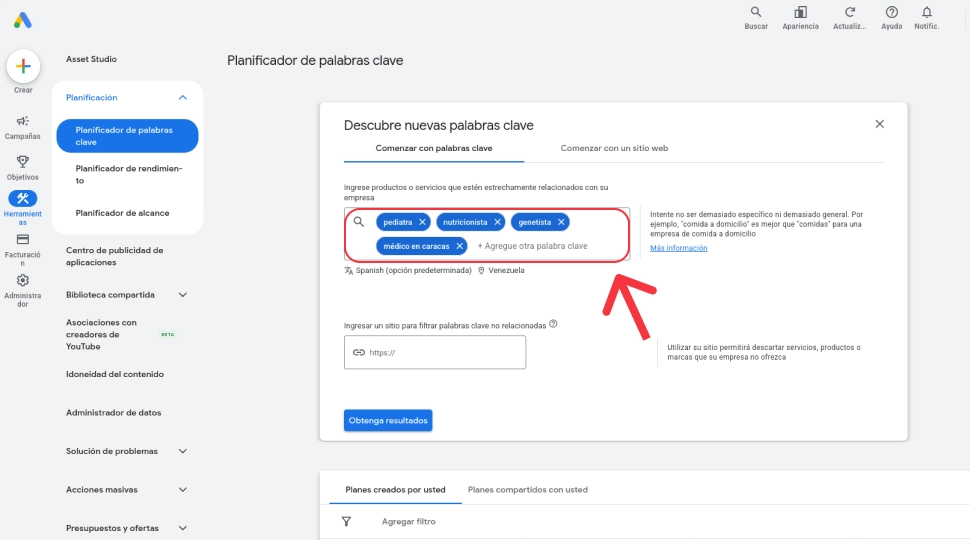Click the help icon beside site filter label
Screen dimensions: 970x540
point(553,324)
